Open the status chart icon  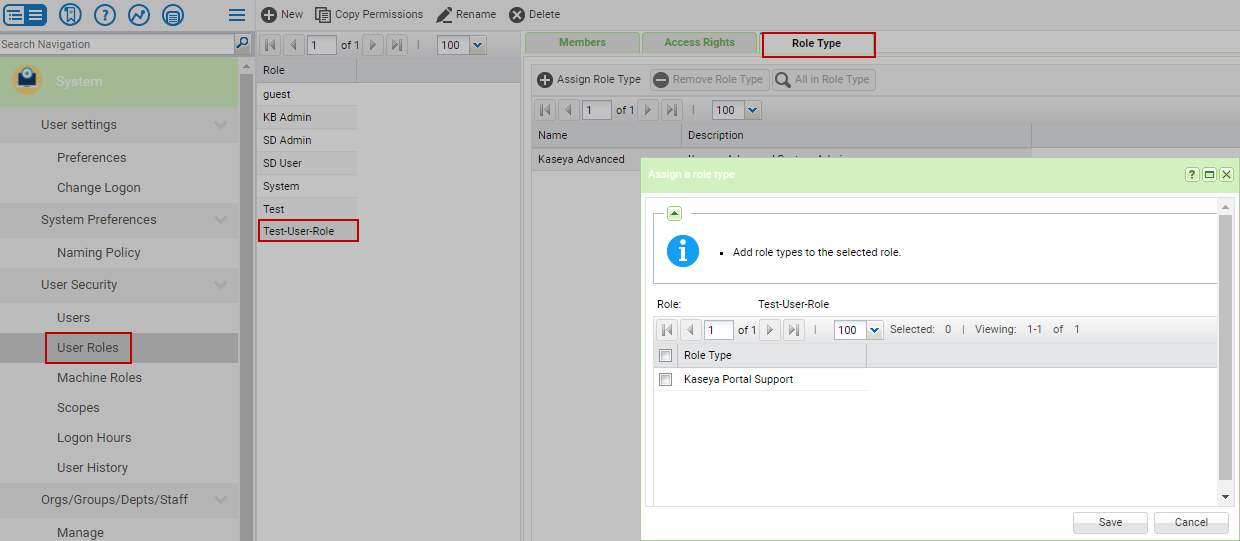(139, 15)
